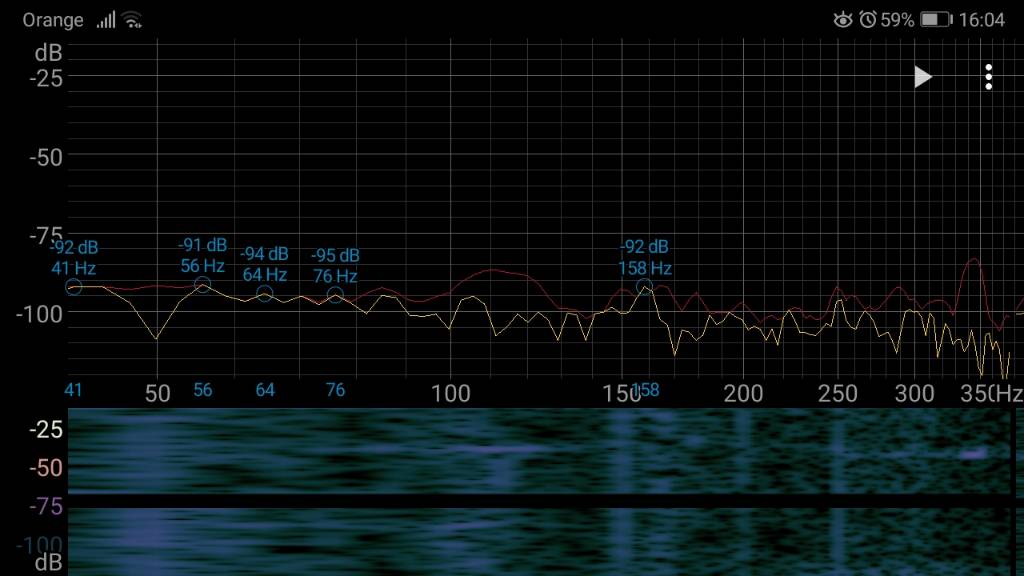Screen dimensions: 1024x576
Task: Tap the 100 frequency axis label
Action: 451,394
